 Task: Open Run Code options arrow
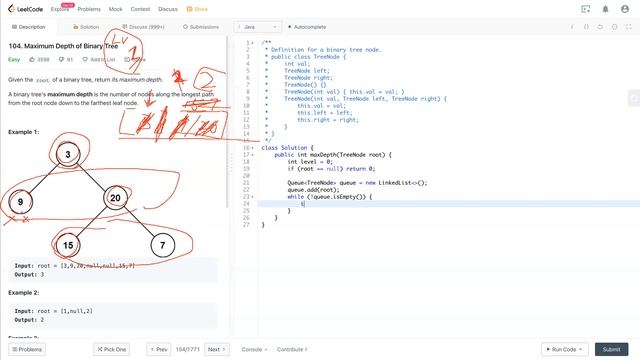581,349
